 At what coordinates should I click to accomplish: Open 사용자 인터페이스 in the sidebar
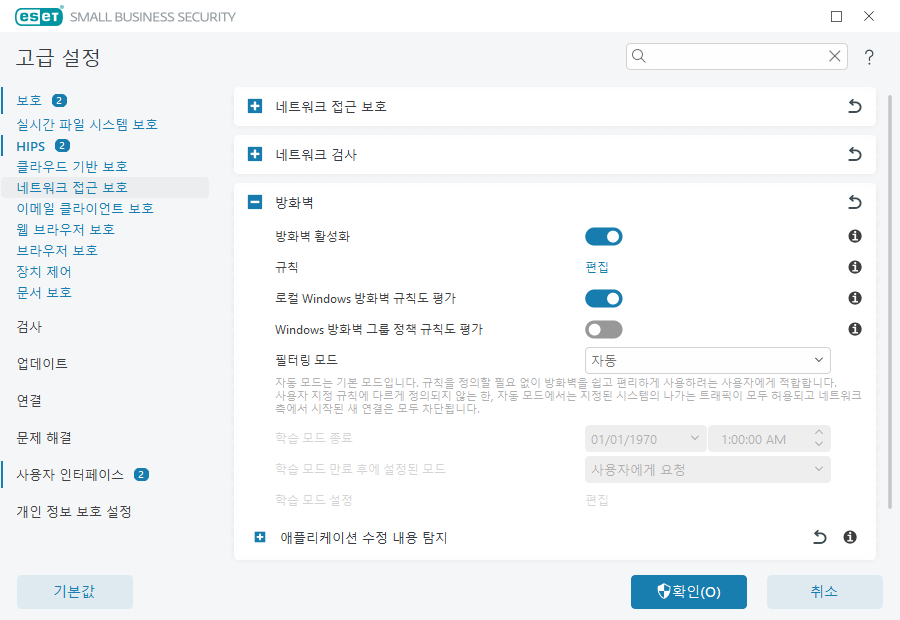click(69, 474)
